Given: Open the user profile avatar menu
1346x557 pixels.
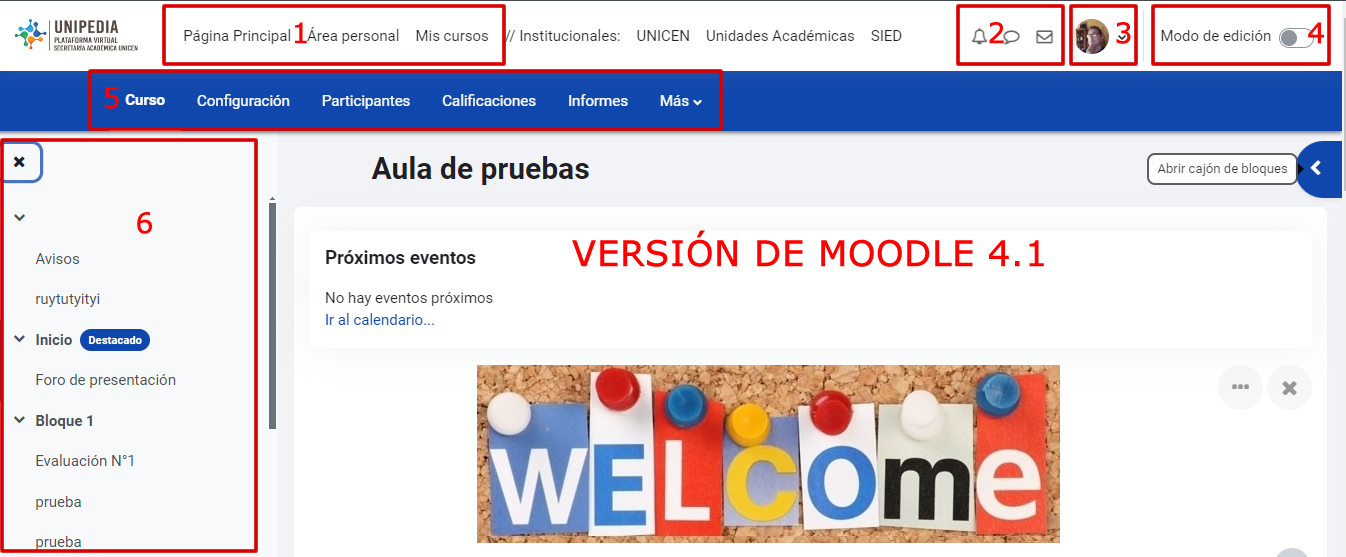Looking at the screenshot, I should pyautogui.click(x=1092, y=37).
